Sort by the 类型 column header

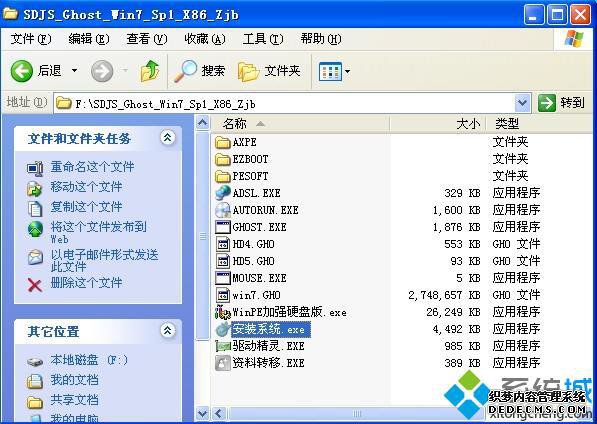[539, 123]
